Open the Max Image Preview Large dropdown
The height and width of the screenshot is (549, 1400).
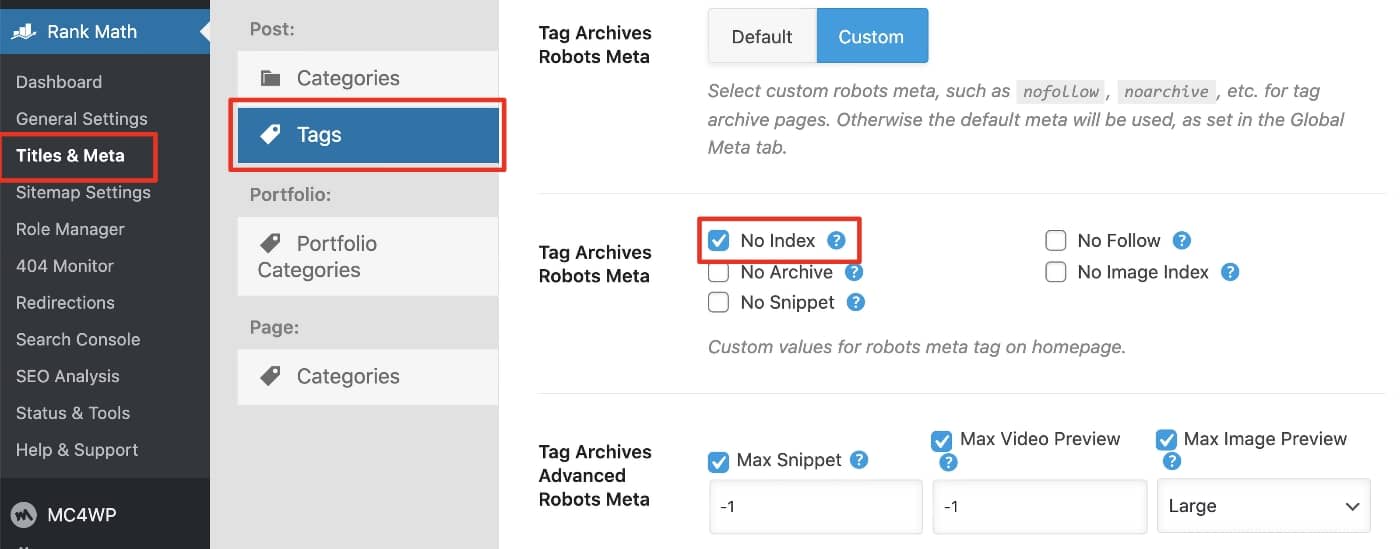point(1263,506)
